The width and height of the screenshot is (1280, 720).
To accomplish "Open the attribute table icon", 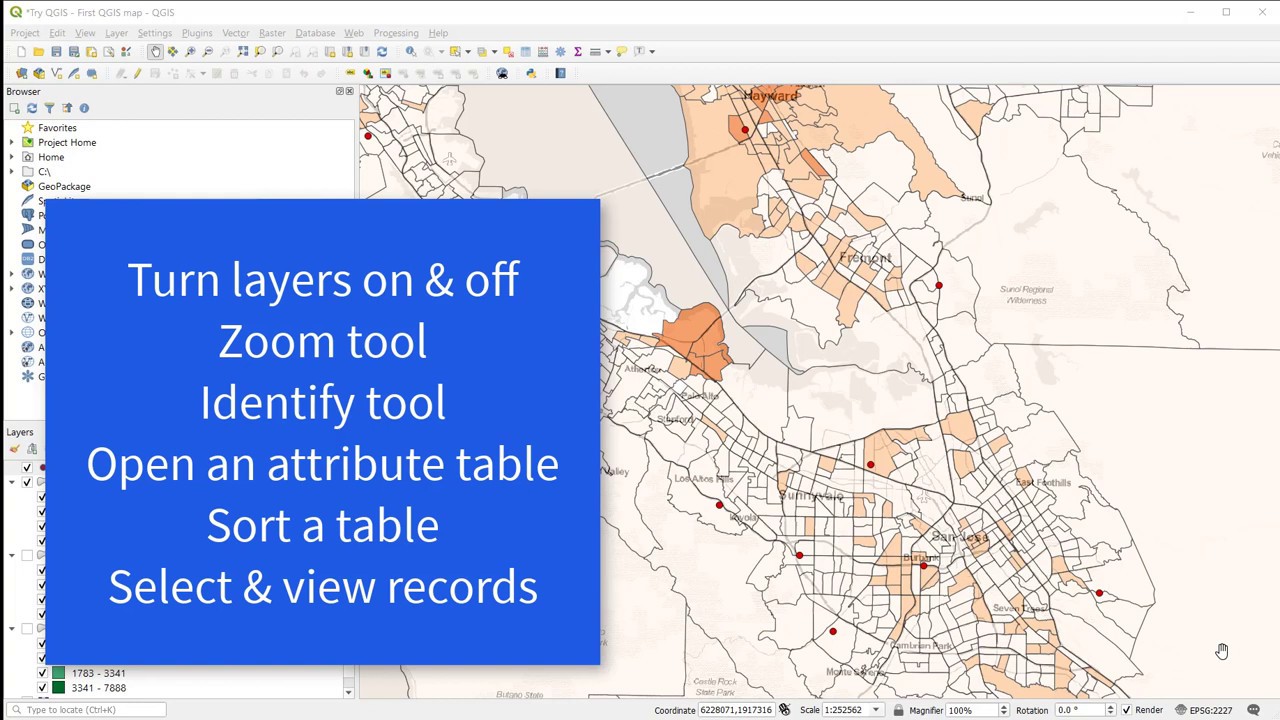I will 525,51.
